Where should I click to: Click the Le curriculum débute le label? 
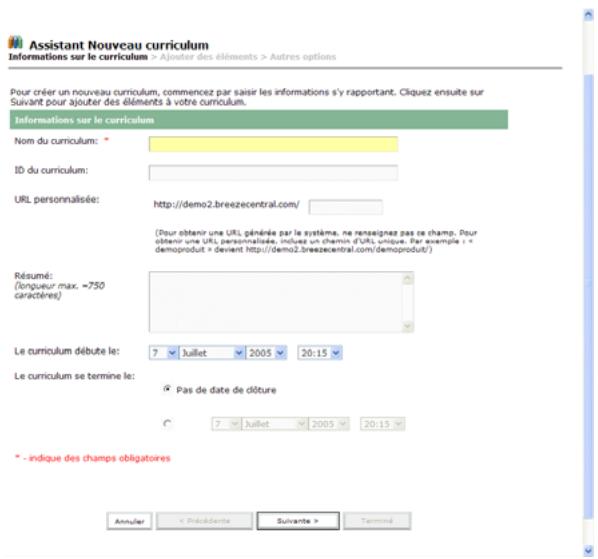(67, 351)
